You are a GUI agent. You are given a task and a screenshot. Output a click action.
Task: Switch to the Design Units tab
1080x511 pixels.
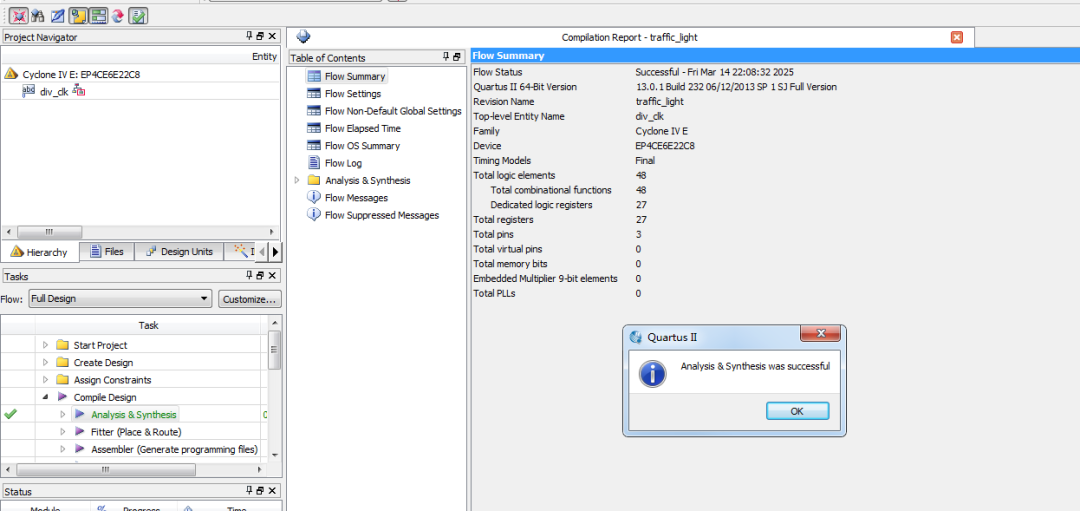179,251
